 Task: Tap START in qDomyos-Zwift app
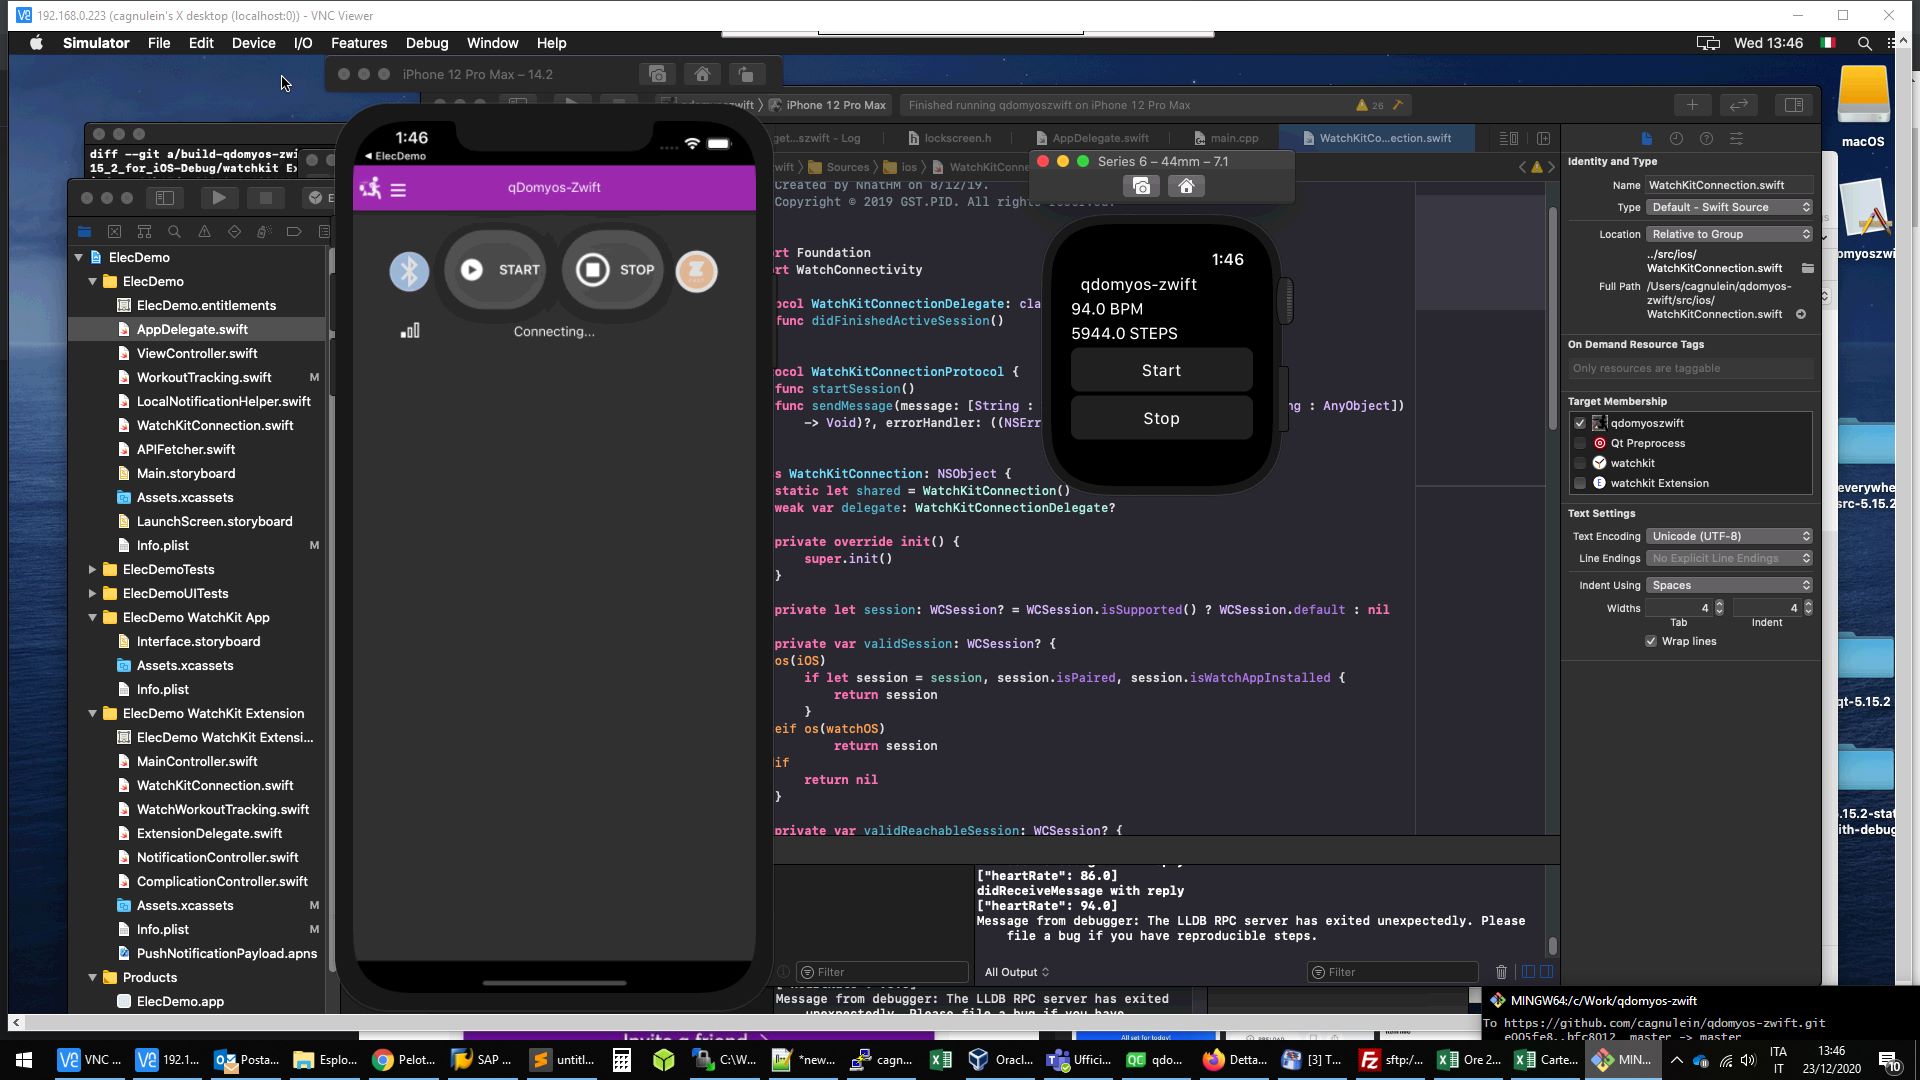pyautogui.click(x=497, y=270)
